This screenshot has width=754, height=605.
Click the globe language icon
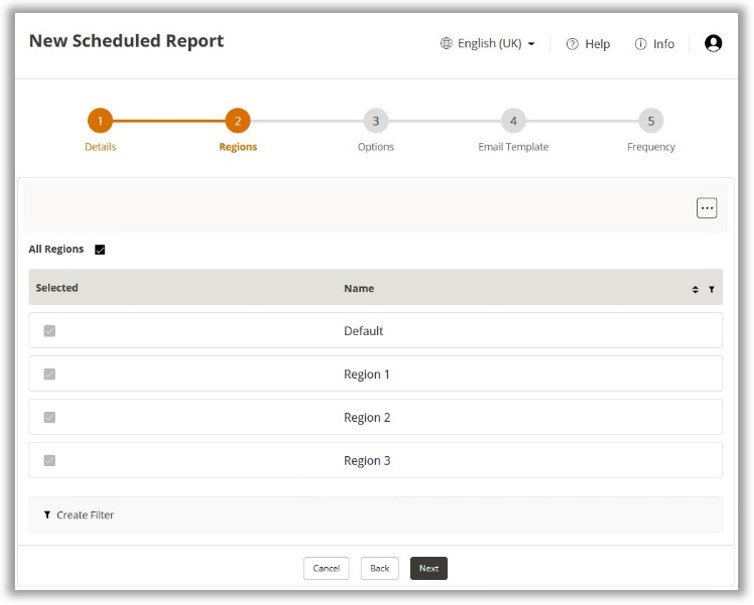click(446, 44)
